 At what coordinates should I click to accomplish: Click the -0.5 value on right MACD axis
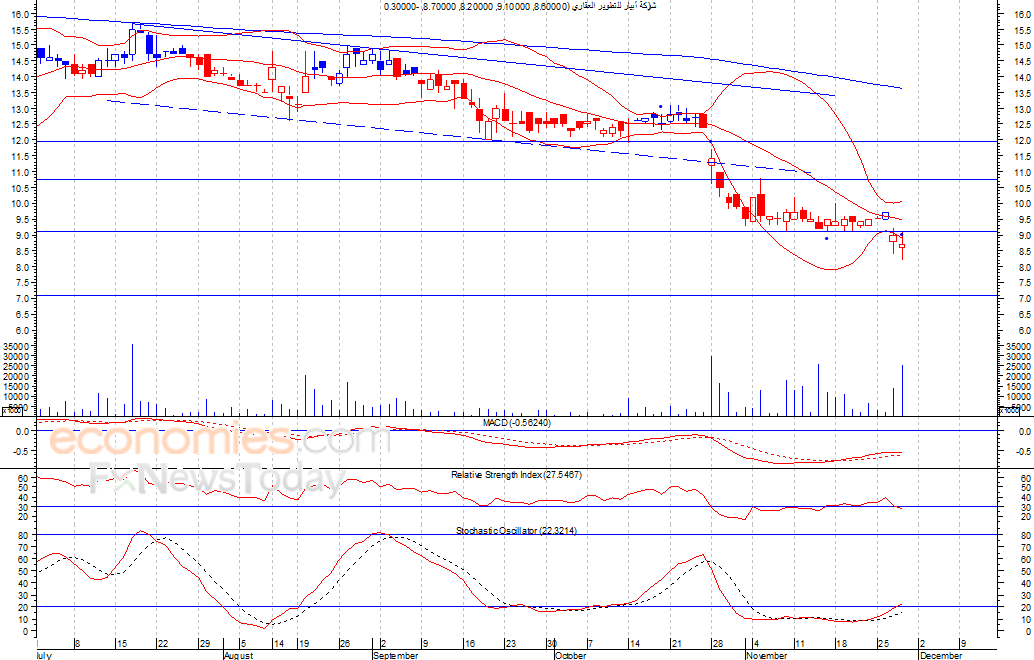pos(1024,452)
